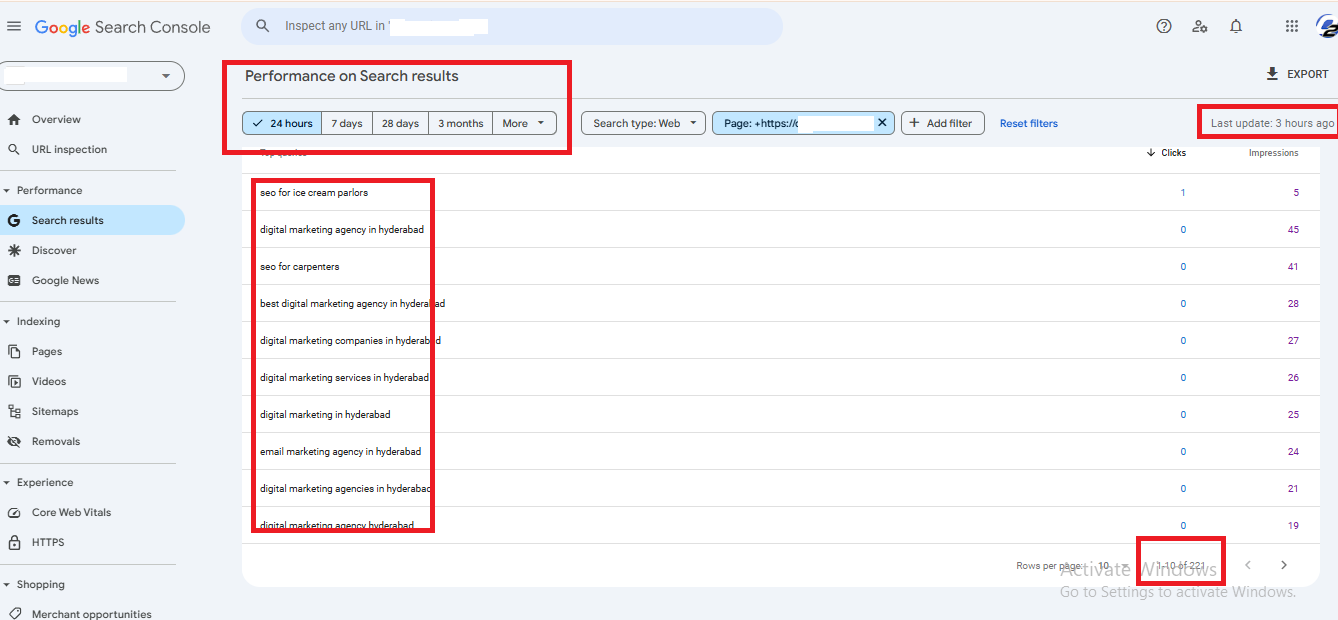Sort the table by Impressions column

point(1273,153)
